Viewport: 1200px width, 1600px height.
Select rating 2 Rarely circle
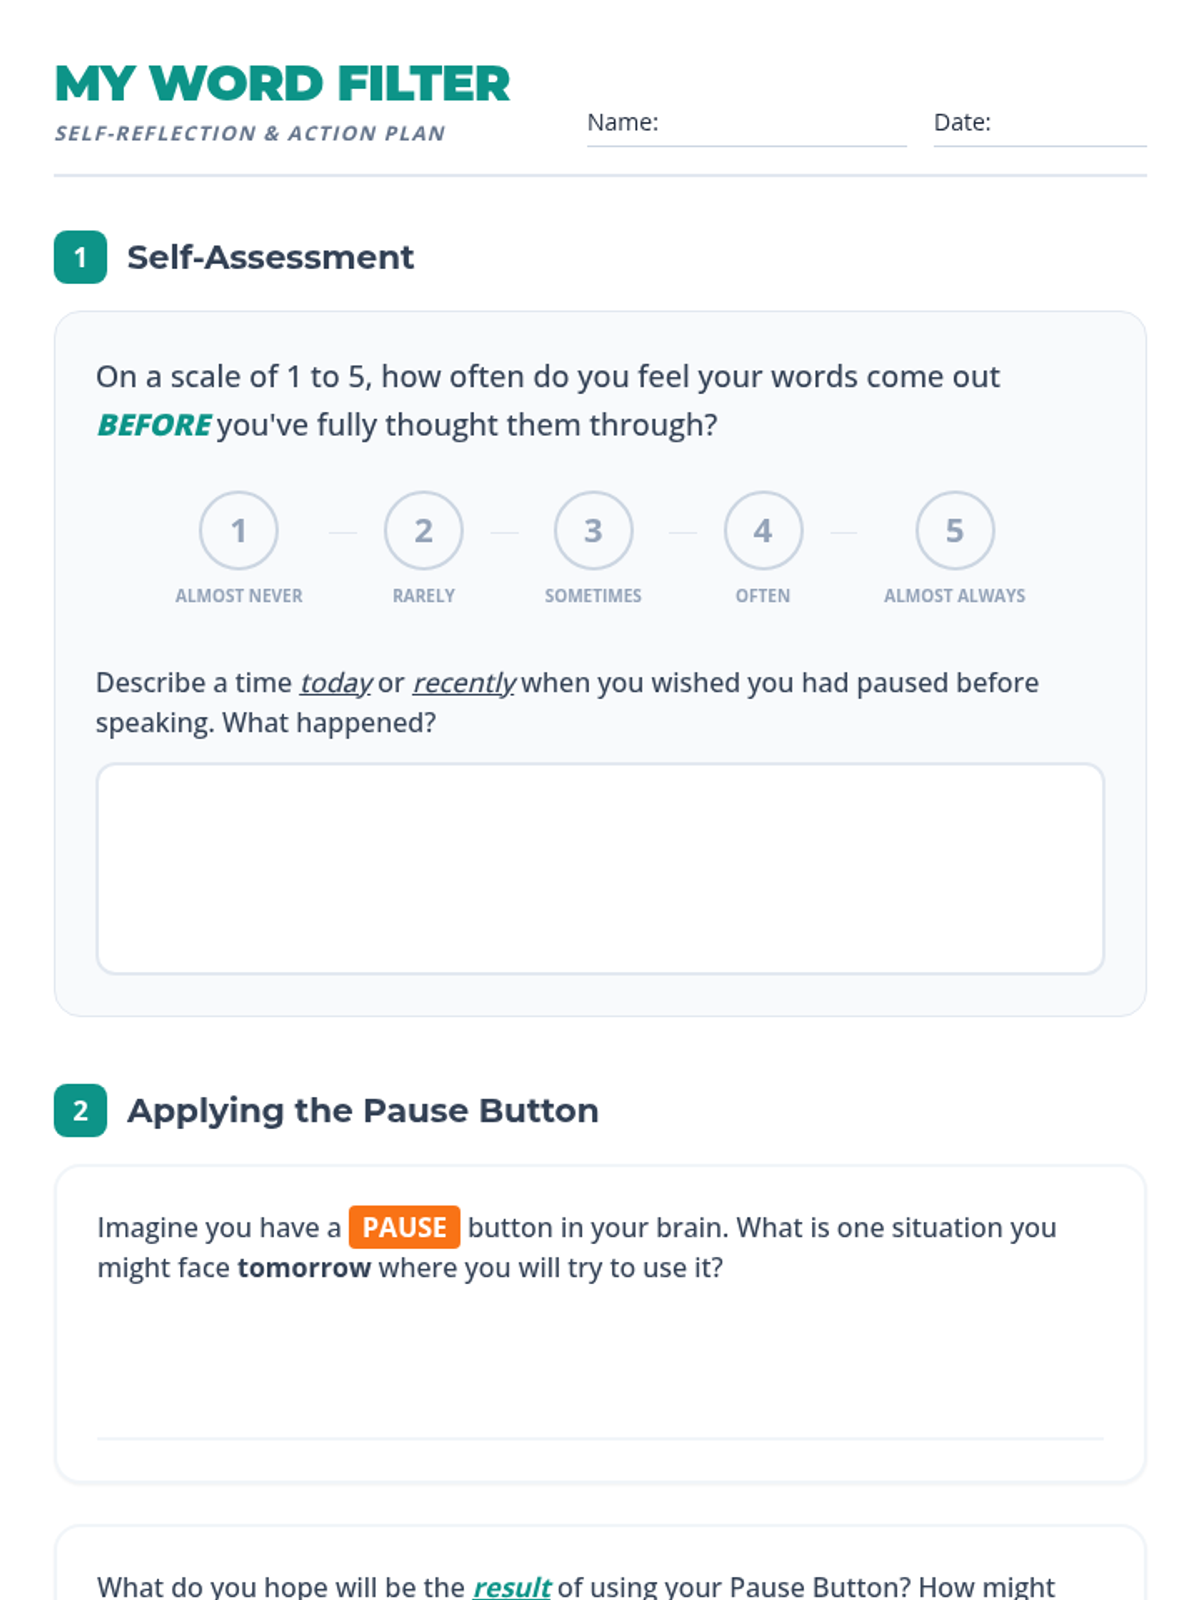(x=423, y=530)
